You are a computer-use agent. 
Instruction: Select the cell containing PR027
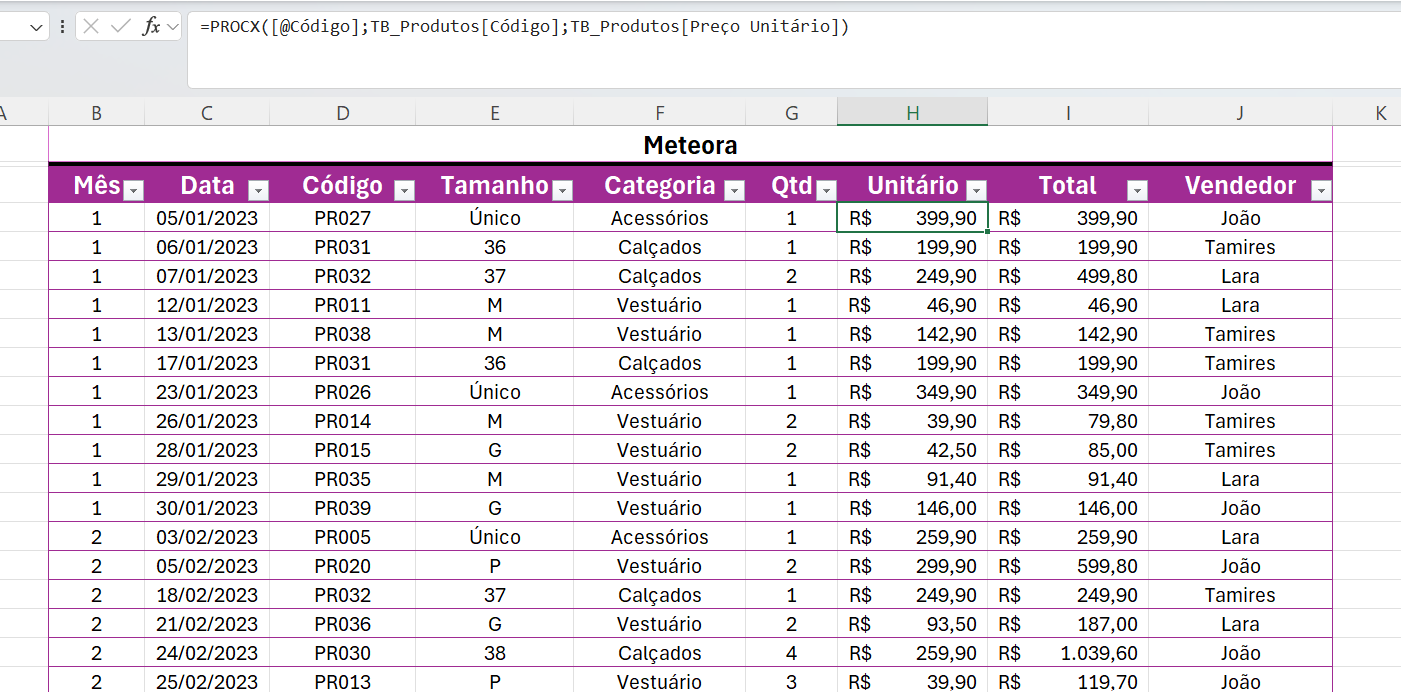point(343,218)
